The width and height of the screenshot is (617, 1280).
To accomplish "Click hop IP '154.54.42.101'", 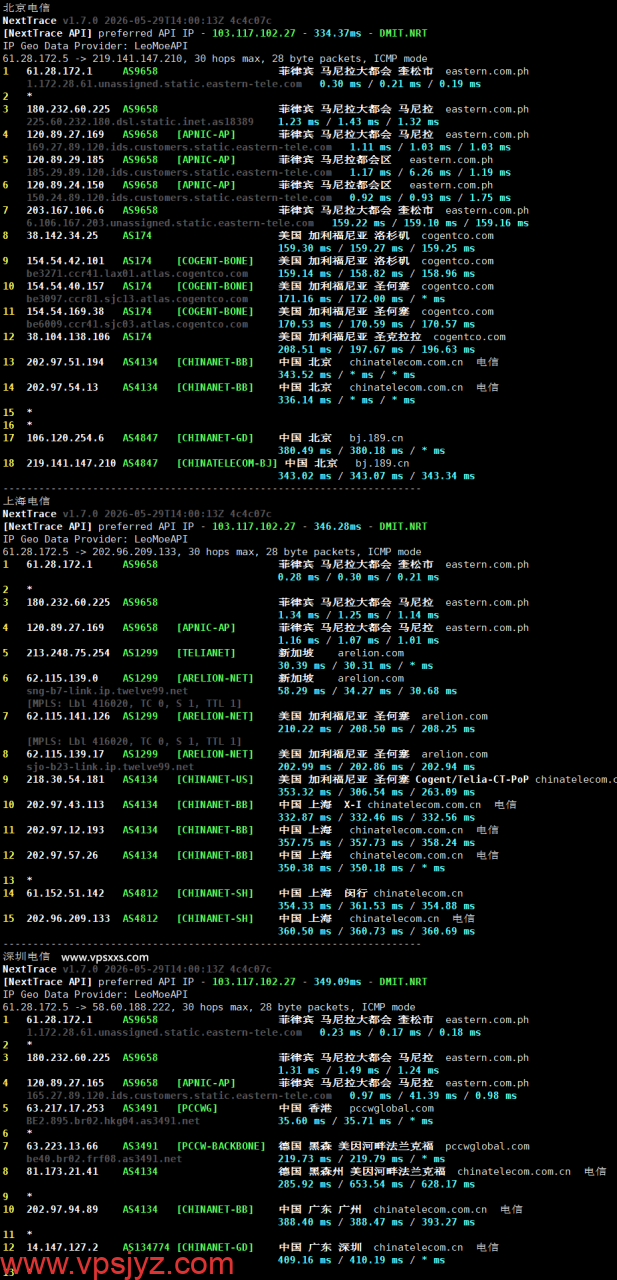I will click(x=65, y=261).
